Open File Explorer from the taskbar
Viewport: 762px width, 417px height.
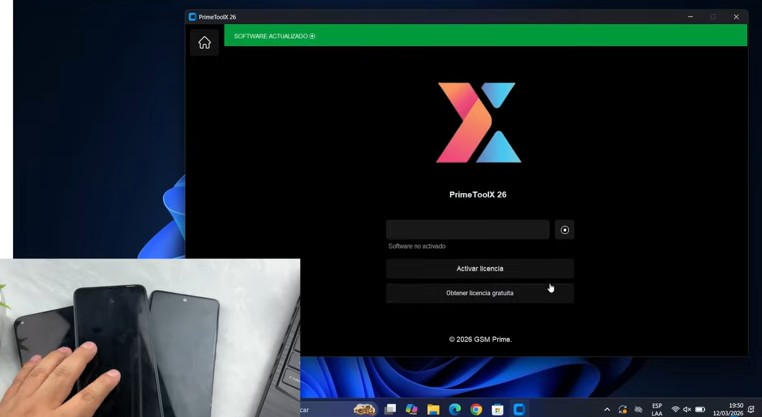pos(433,409)
